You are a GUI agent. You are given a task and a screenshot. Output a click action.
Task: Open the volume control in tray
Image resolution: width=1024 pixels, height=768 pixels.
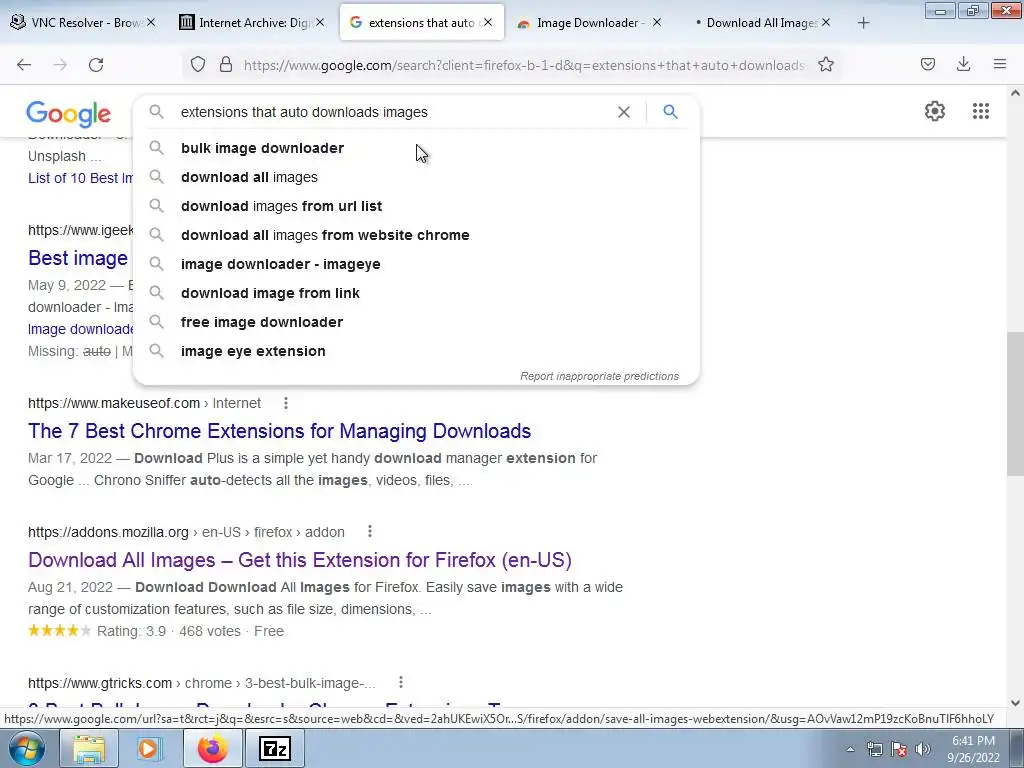tap(922, 749)
